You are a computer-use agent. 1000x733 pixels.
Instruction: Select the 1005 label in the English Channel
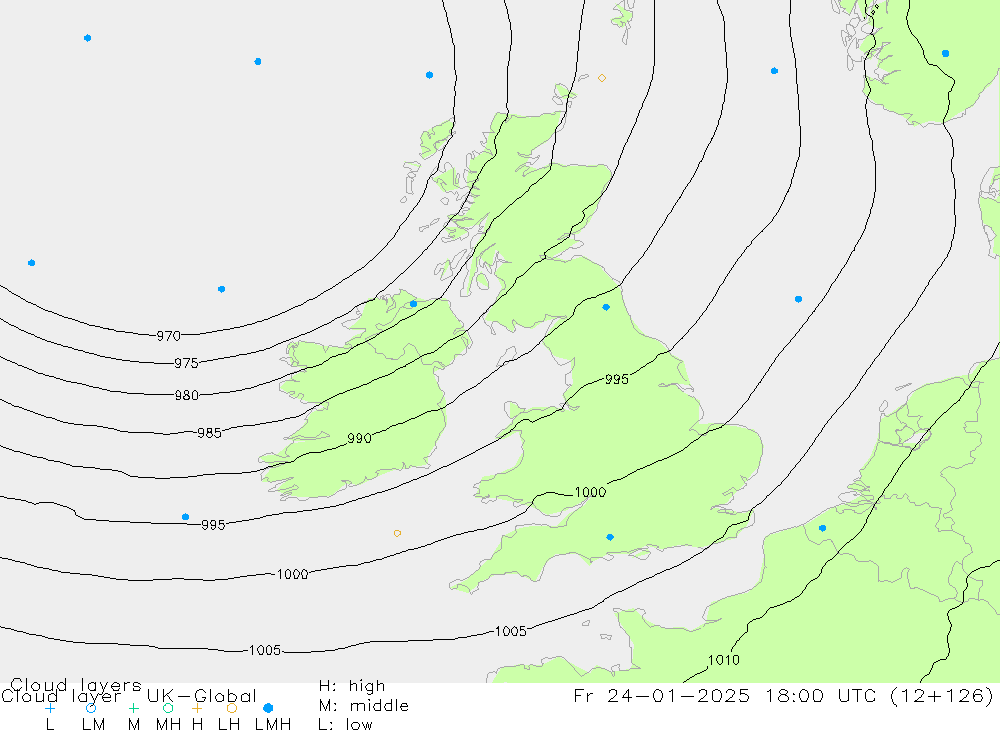coord(511,632)
